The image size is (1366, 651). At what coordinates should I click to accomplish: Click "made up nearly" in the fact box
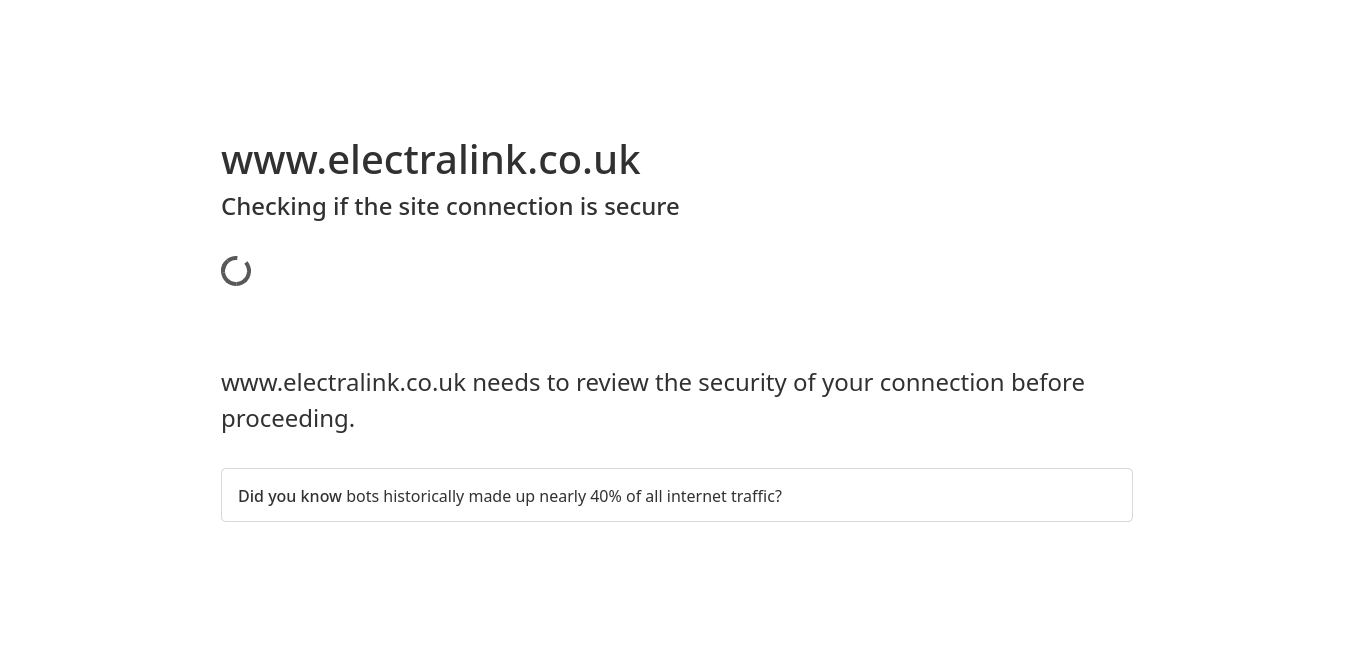[527, 496]
